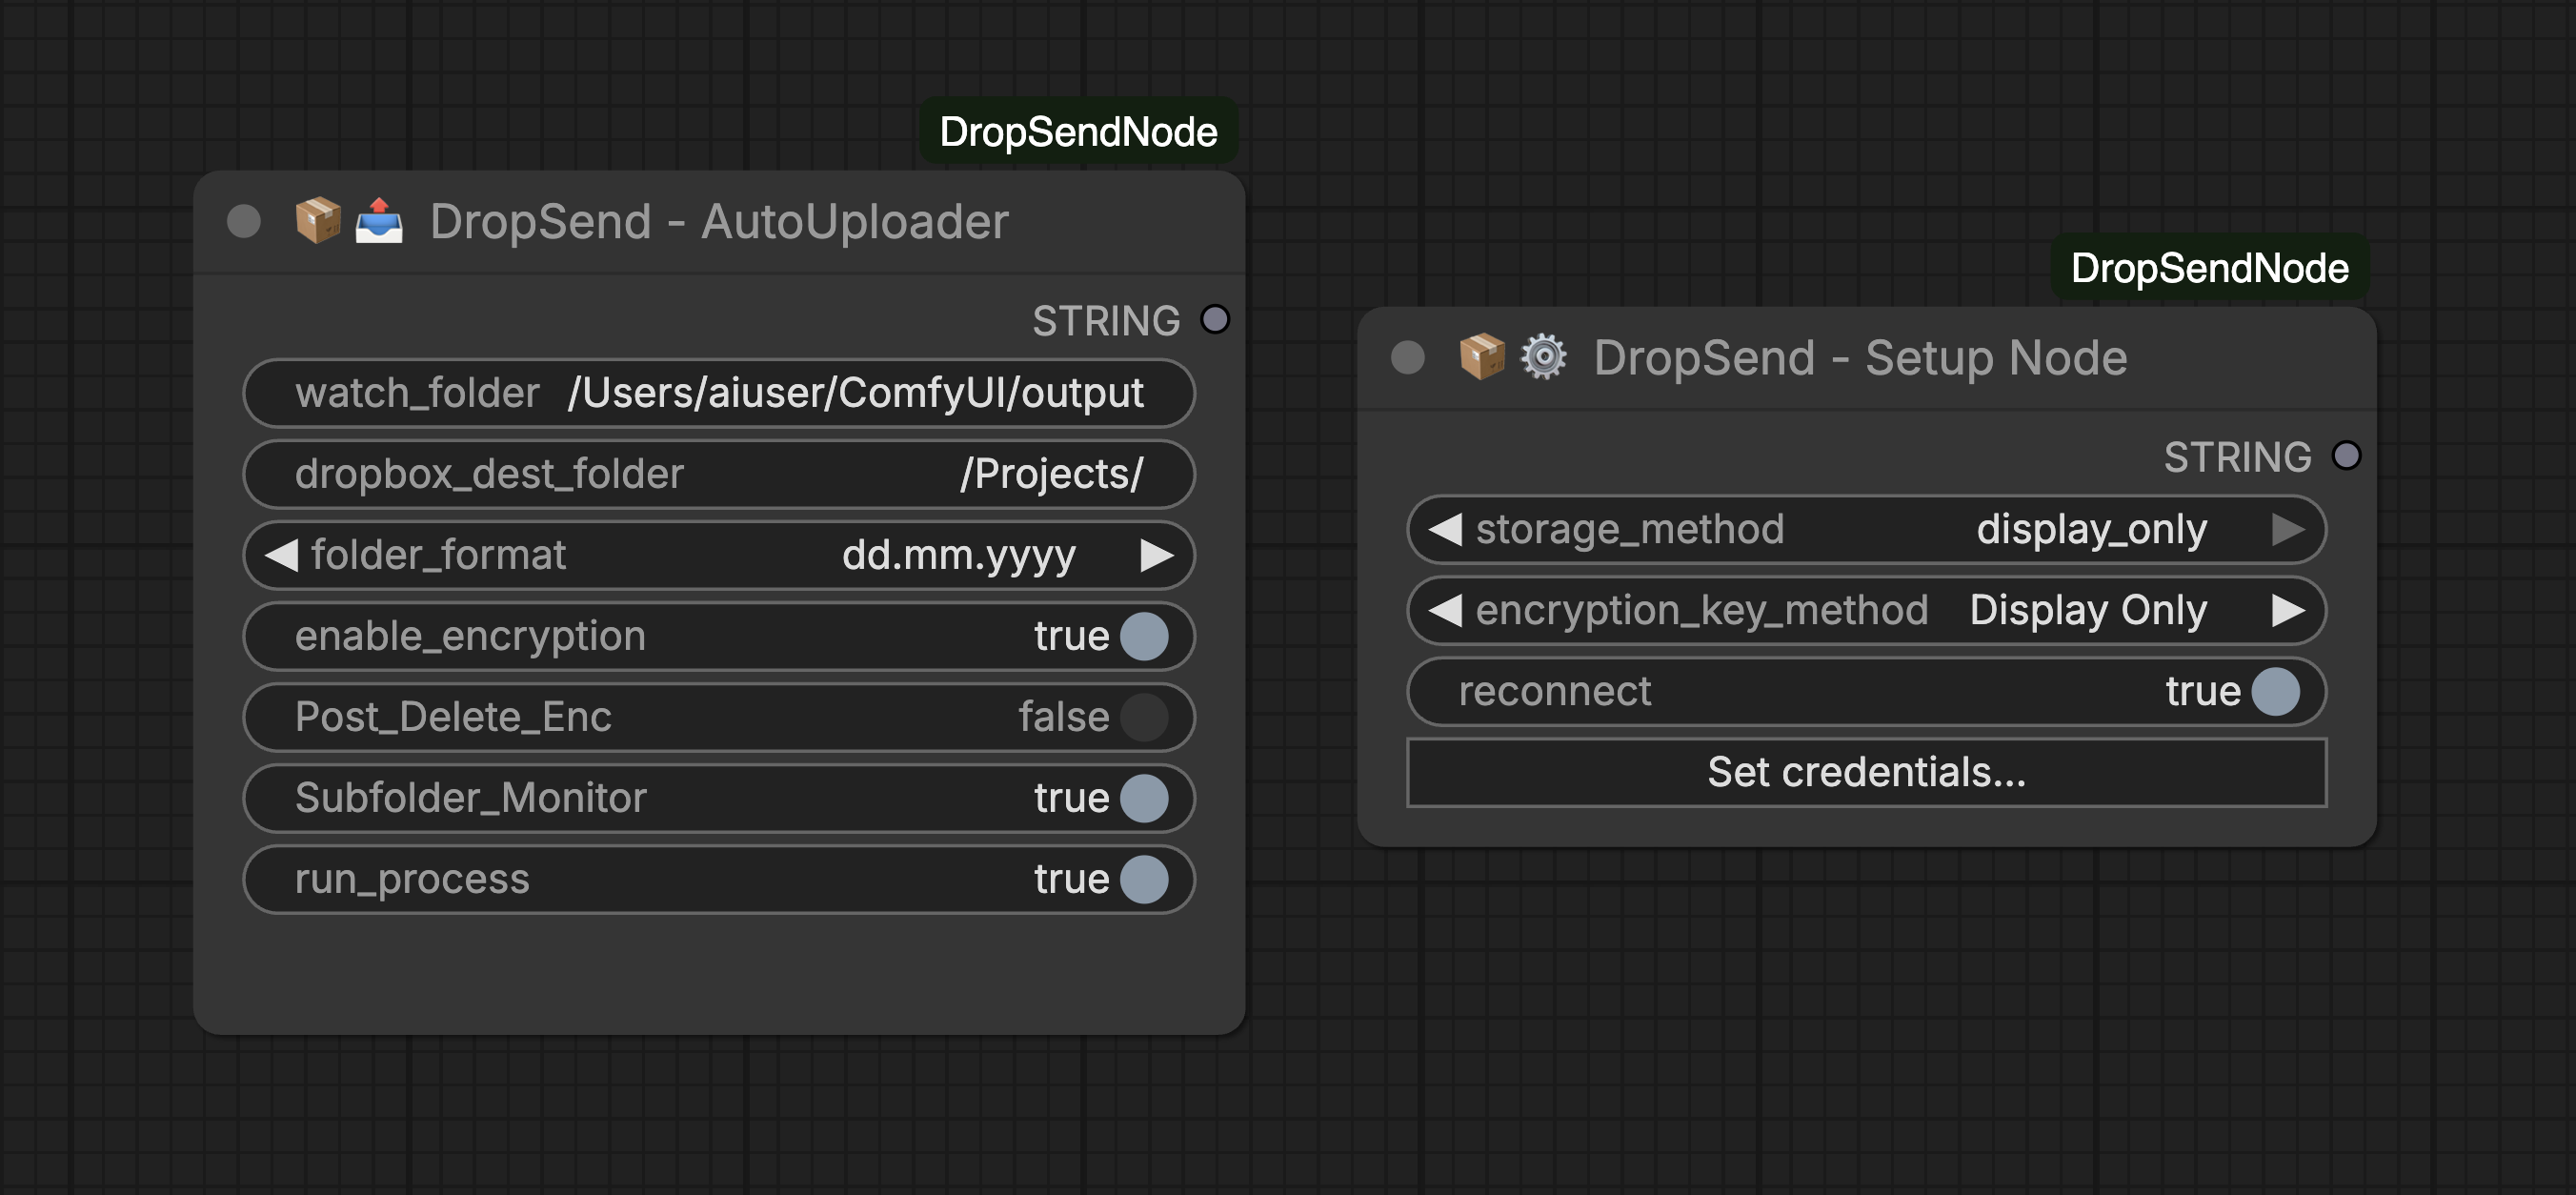This screenshot has width=2576, height=1195.
Task: Click the STRING label on AutoUploader
Action: click(1105, 320)
